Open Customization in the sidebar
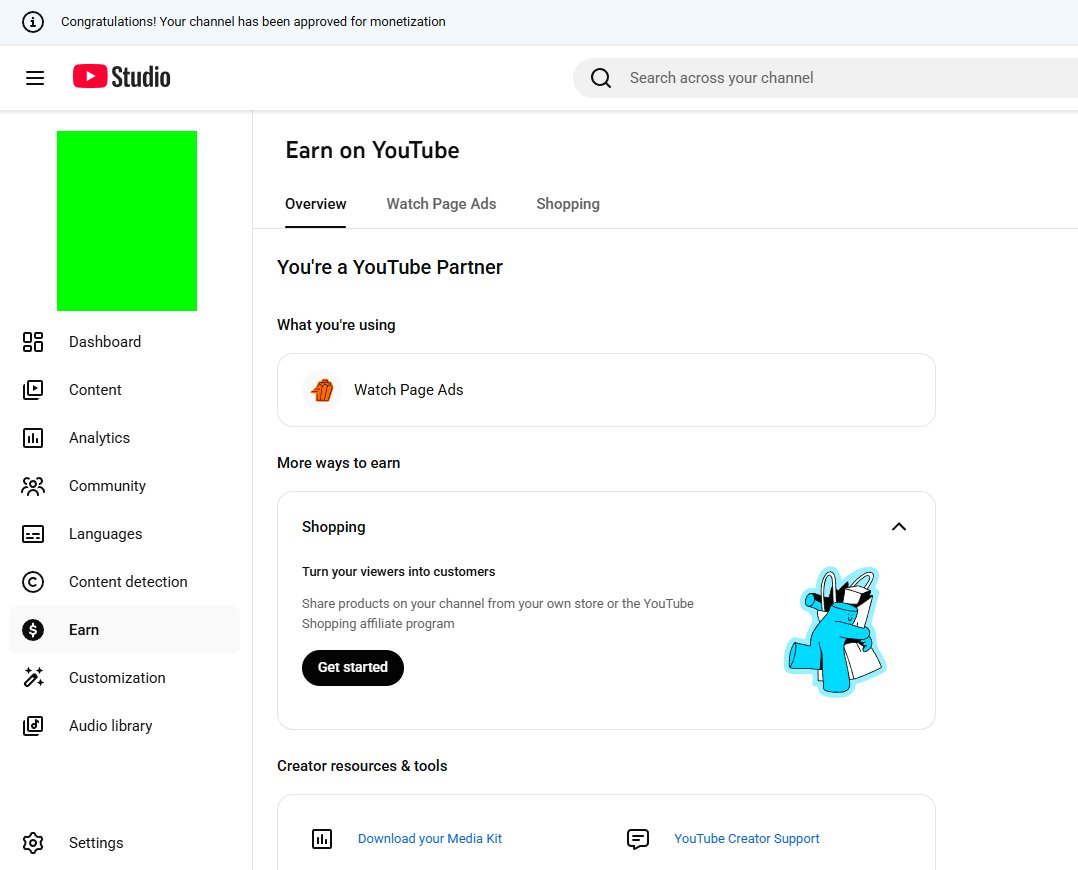This screenshot has width=1078, height=870. 124,677
